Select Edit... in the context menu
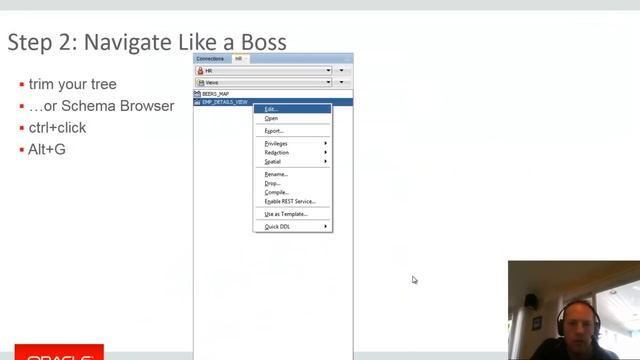 292,109
